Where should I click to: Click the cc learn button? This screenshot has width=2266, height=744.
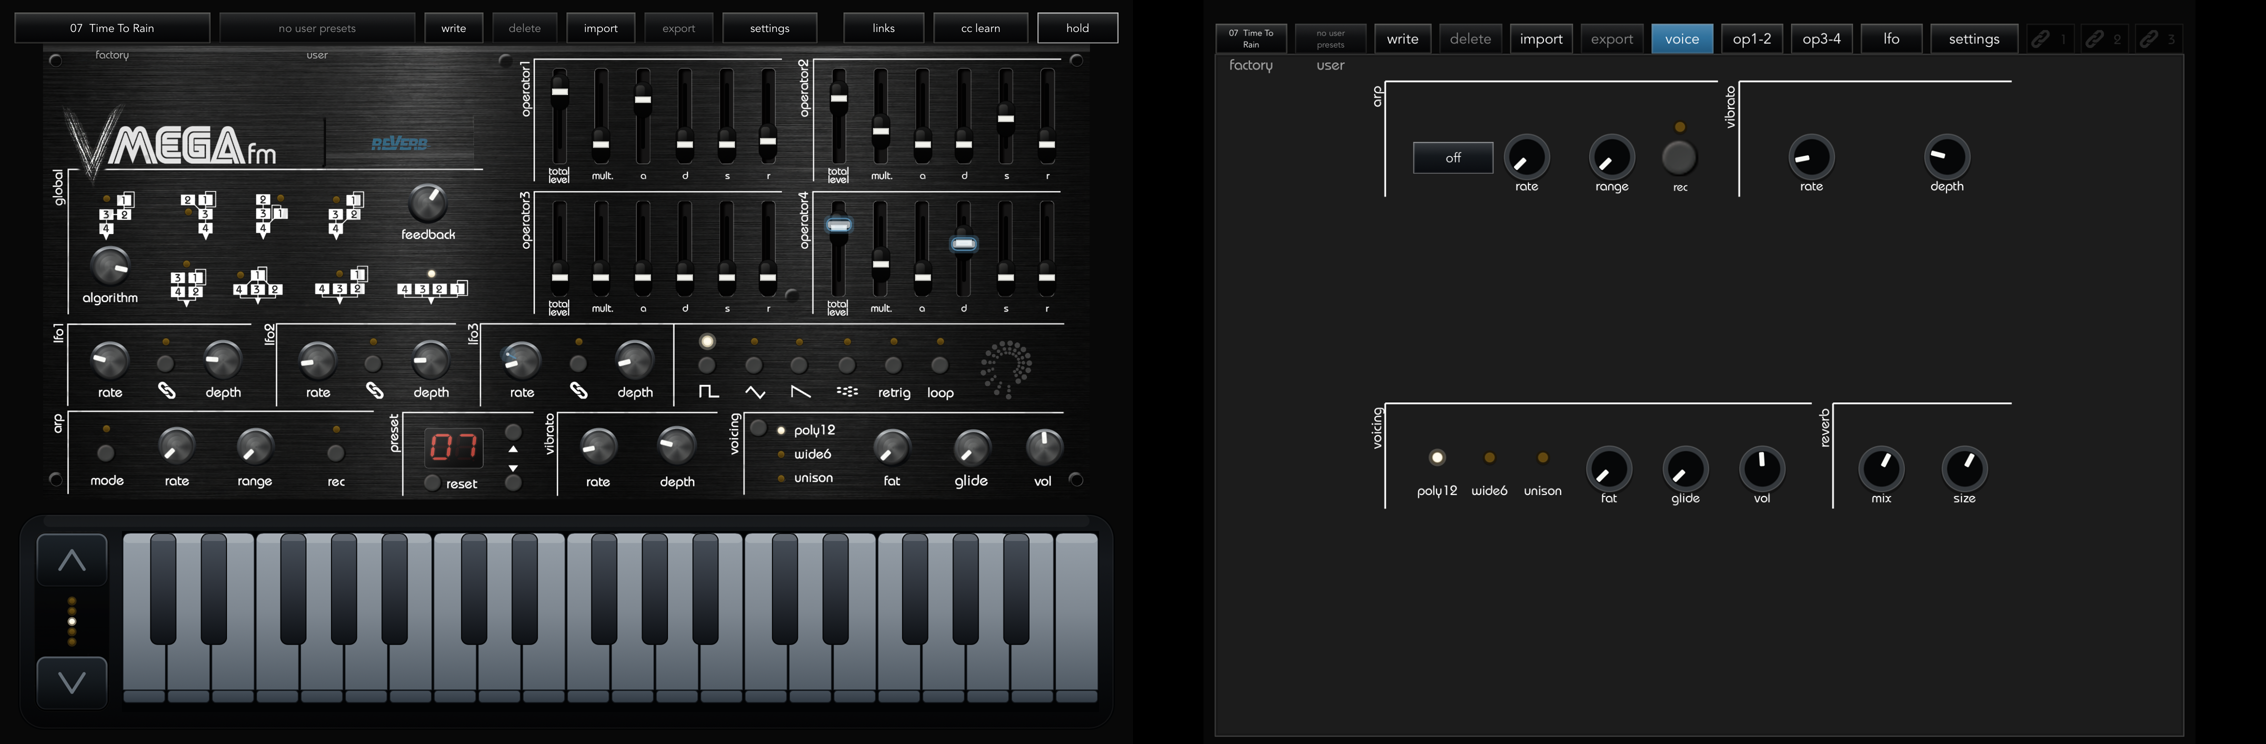coord(980,28)
